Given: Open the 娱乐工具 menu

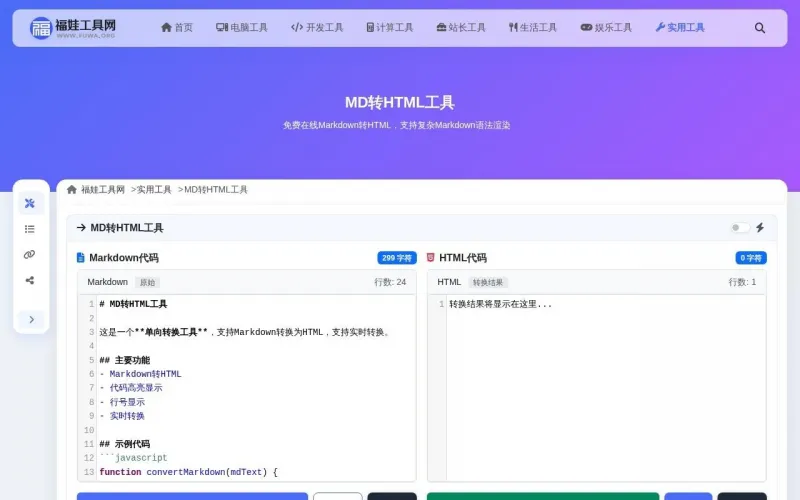Looking at the screenshot, I should 606,28.
